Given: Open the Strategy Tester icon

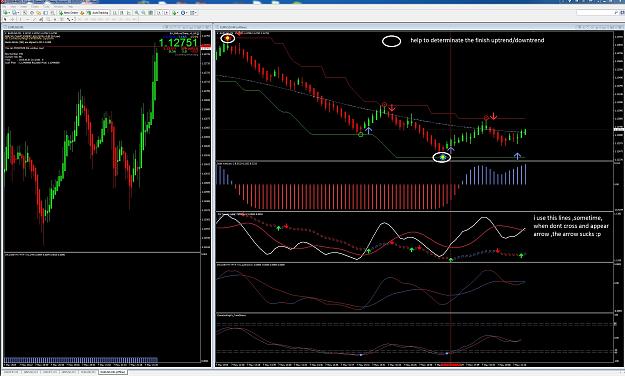Looking at the screenshot, I should point(53,13).
